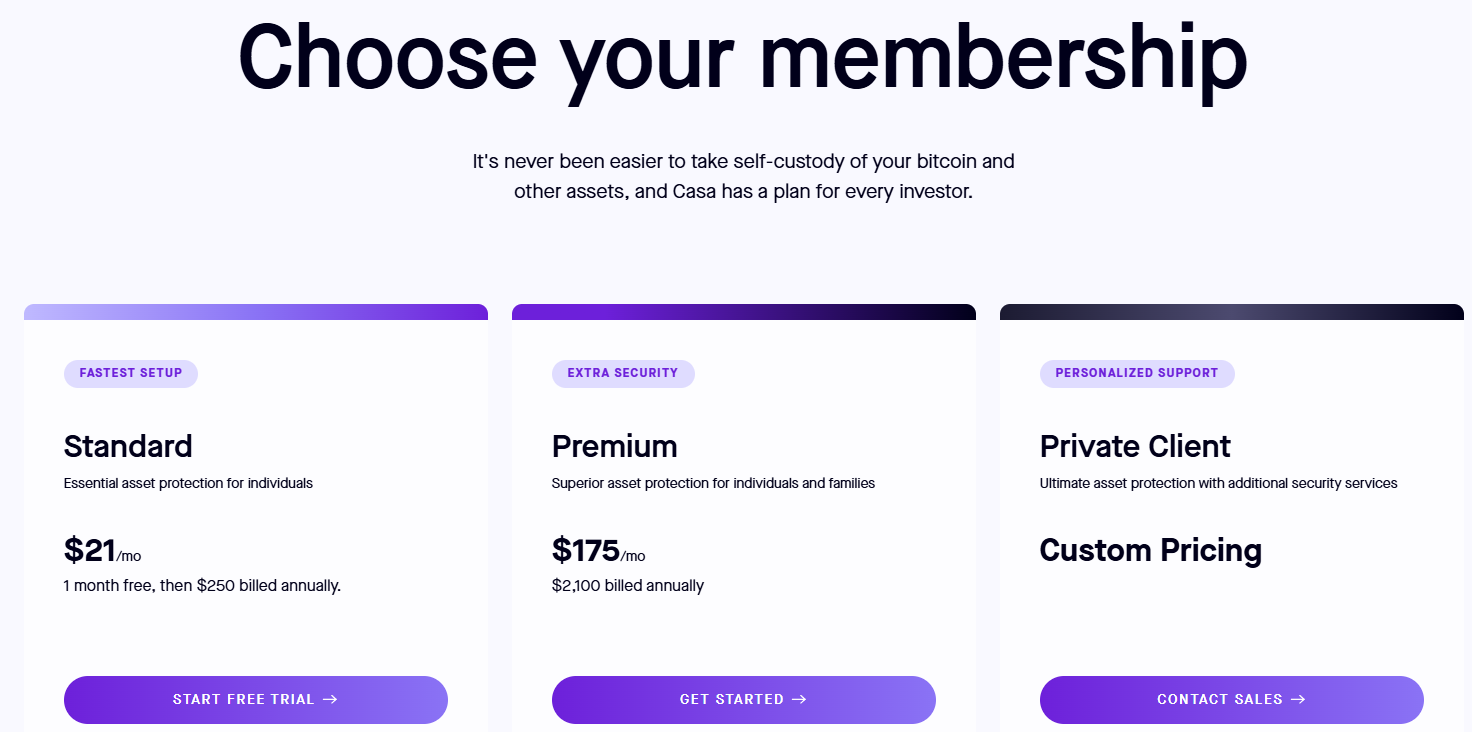This screenshot has width=1472, height=732.
Task: Click the '1 month free' billing note
Action: click(202, 585)
